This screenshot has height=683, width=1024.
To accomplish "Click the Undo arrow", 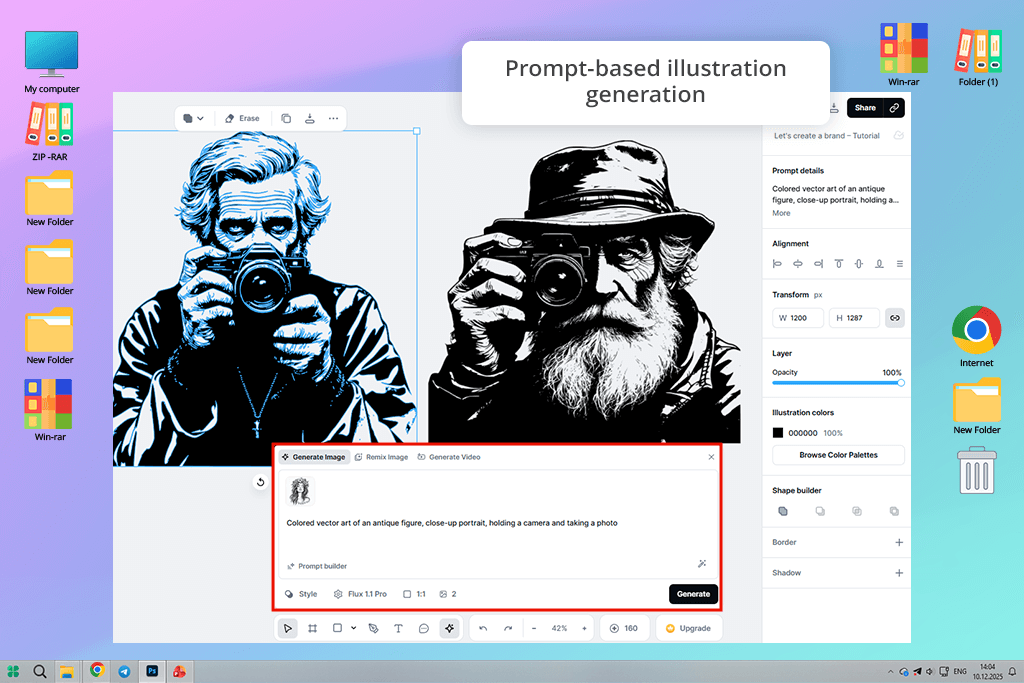I will (483, 628).
